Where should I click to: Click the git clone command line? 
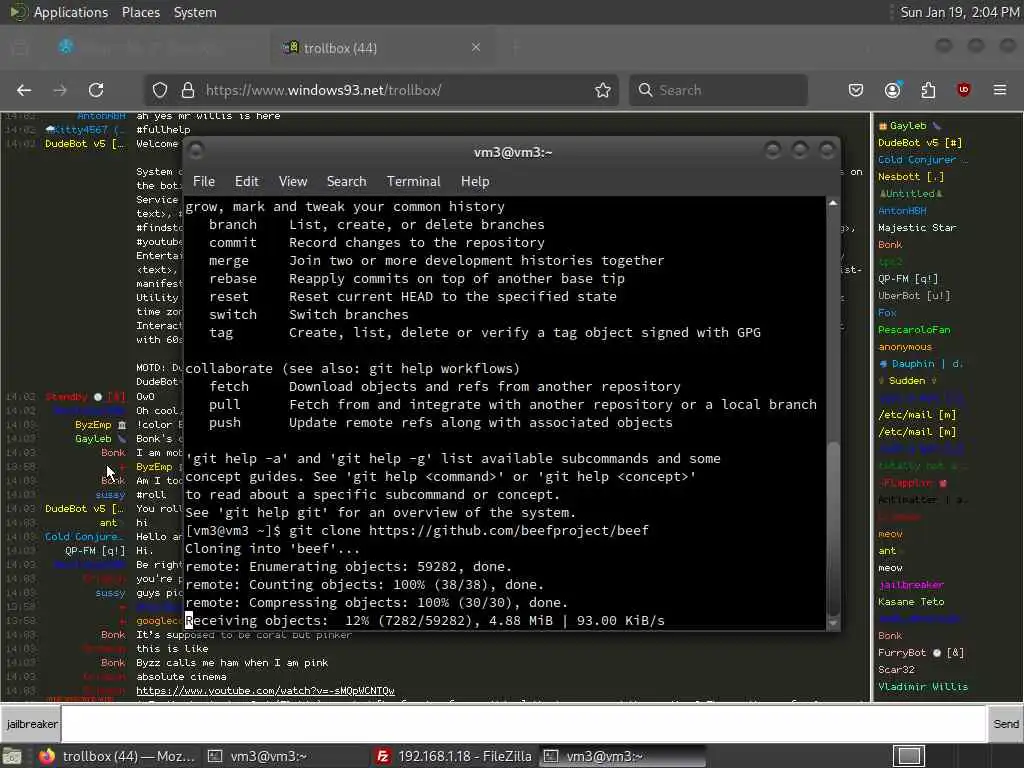coord(417,530)
